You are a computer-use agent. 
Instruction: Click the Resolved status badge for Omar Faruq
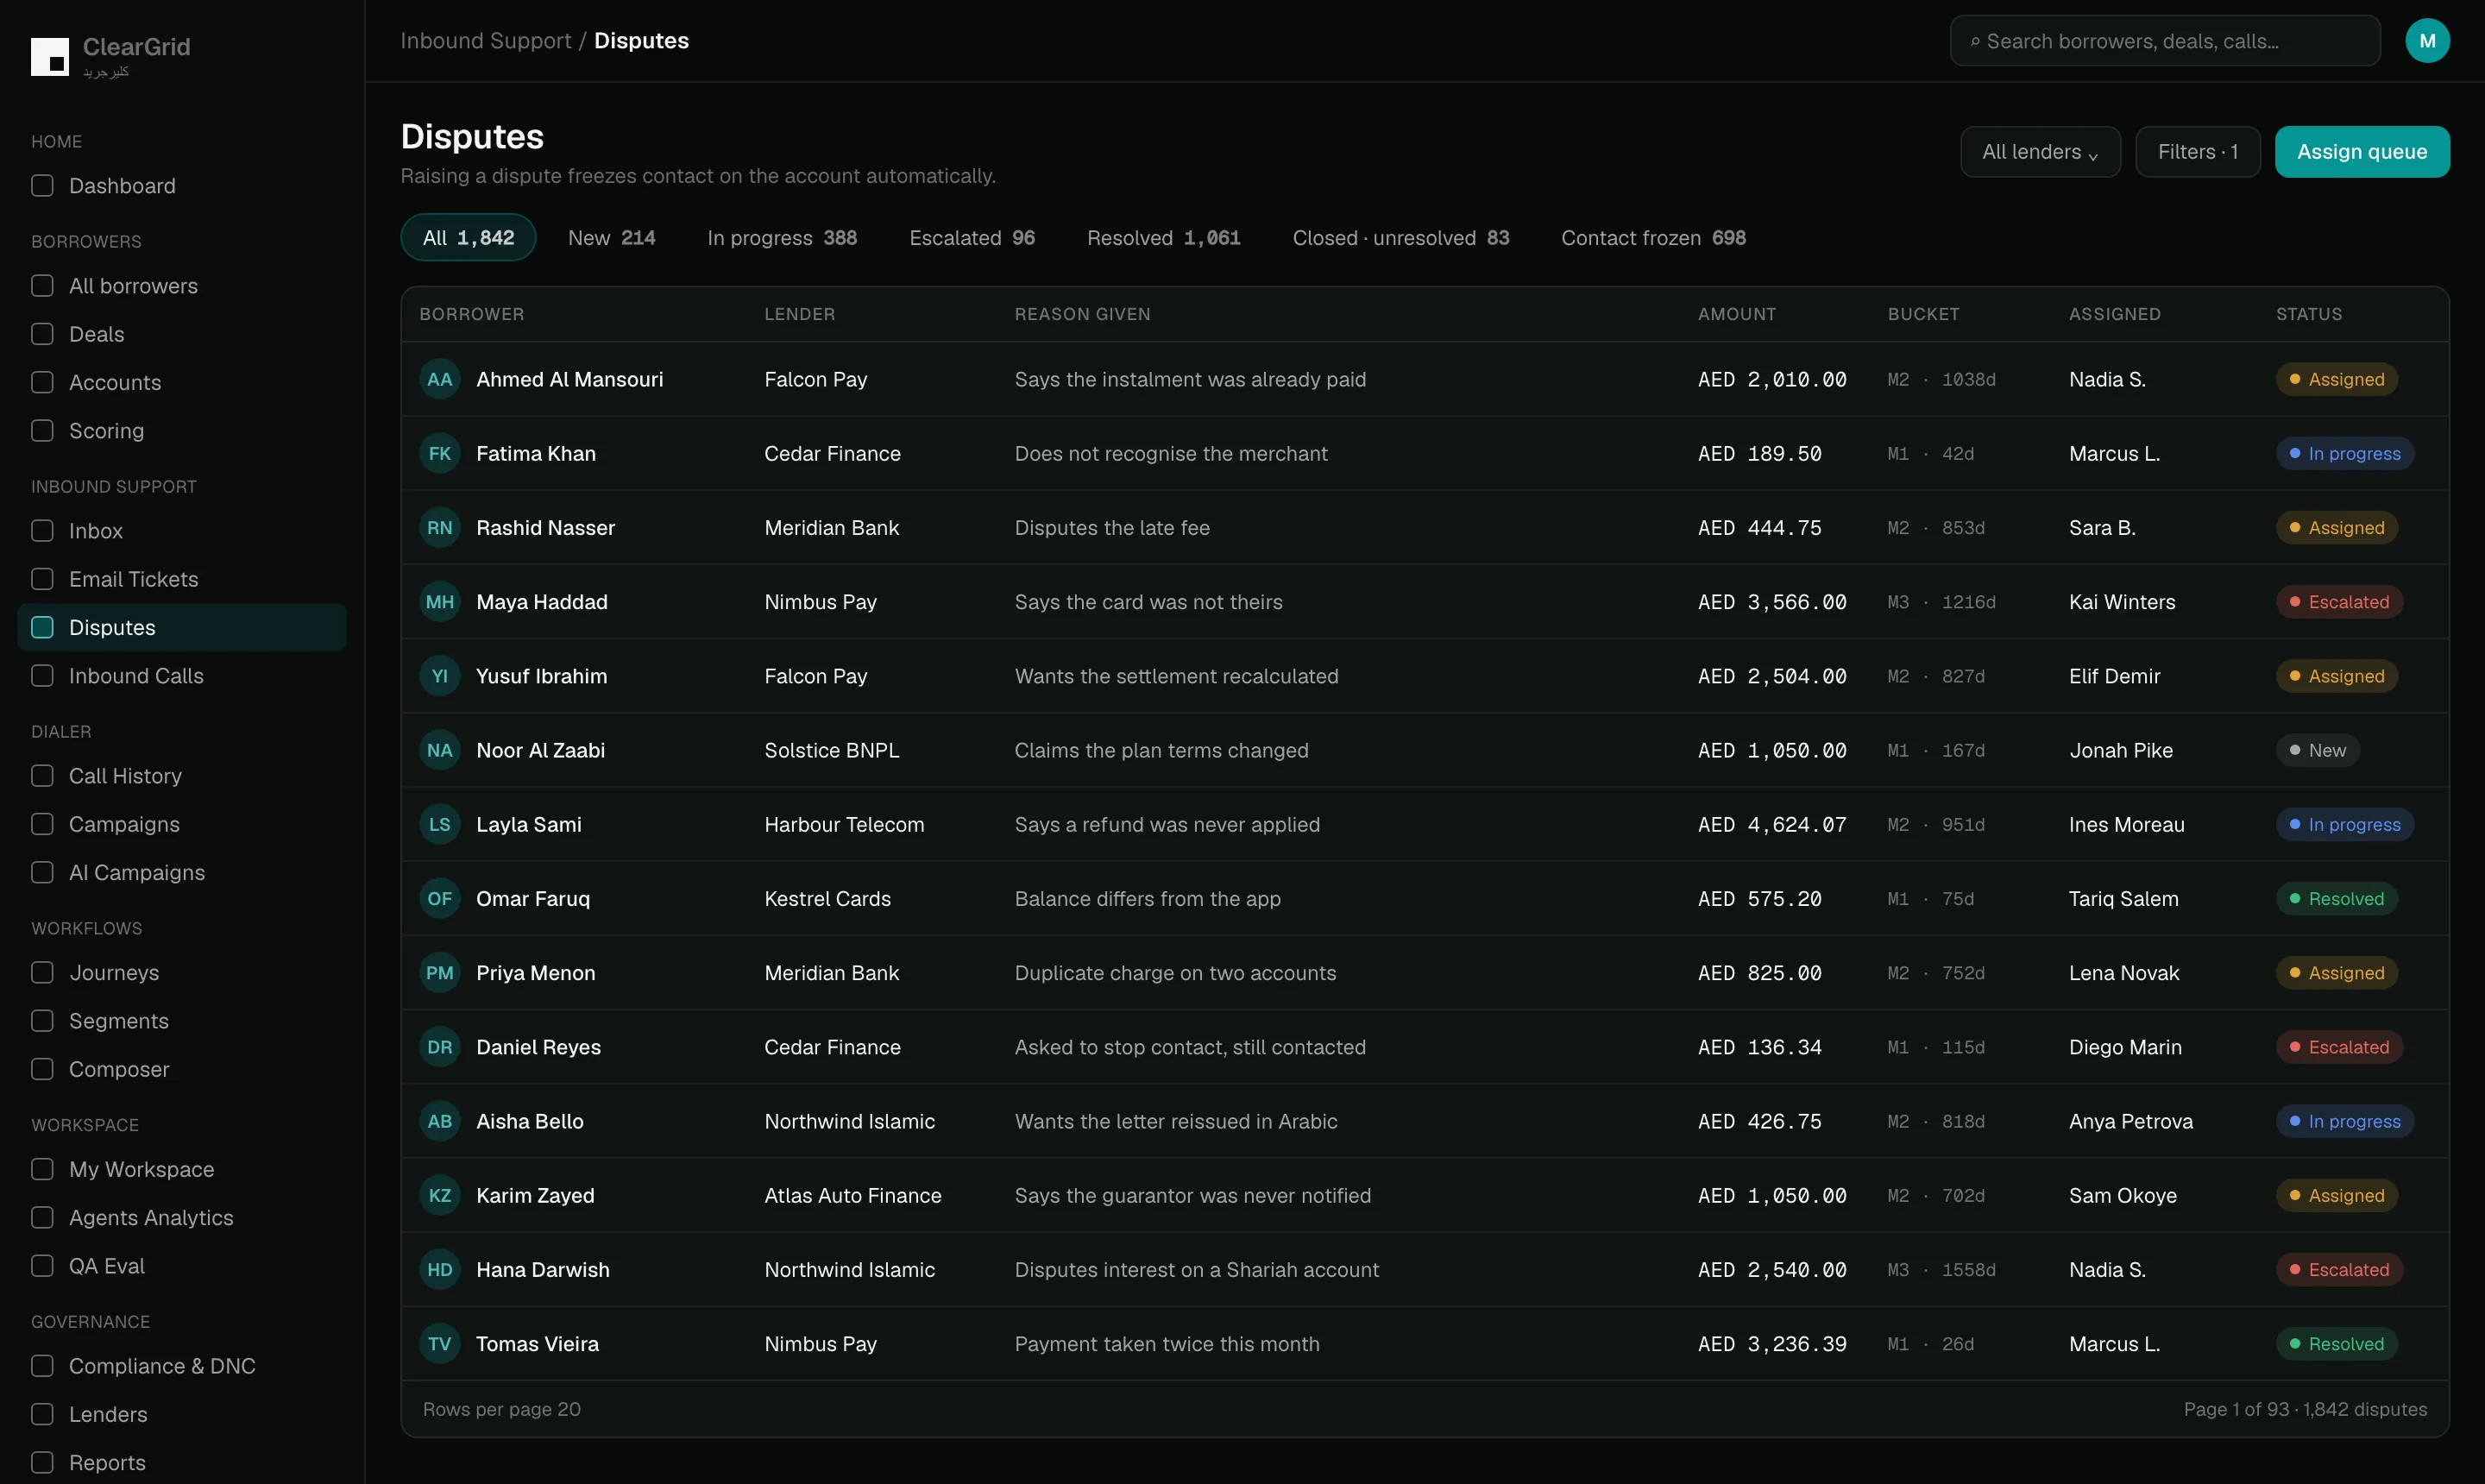tap(2337, 899)
